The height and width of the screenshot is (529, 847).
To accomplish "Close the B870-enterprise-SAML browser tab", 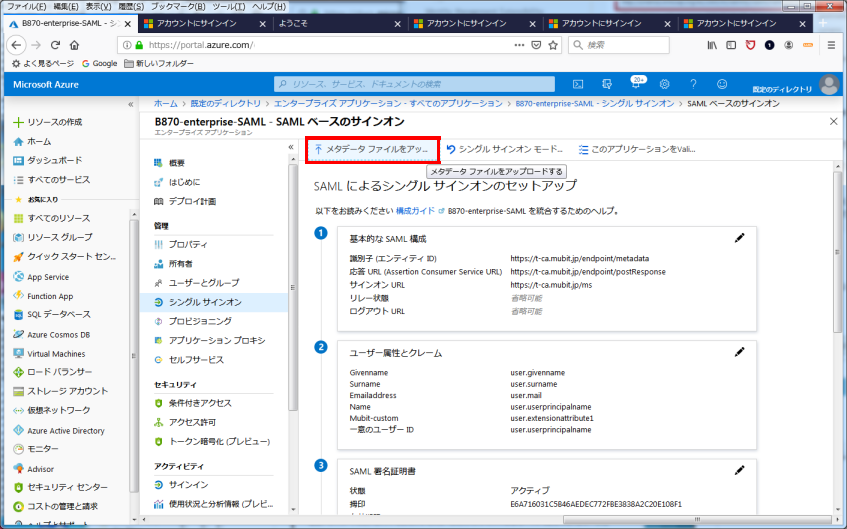I will [127, 24].
